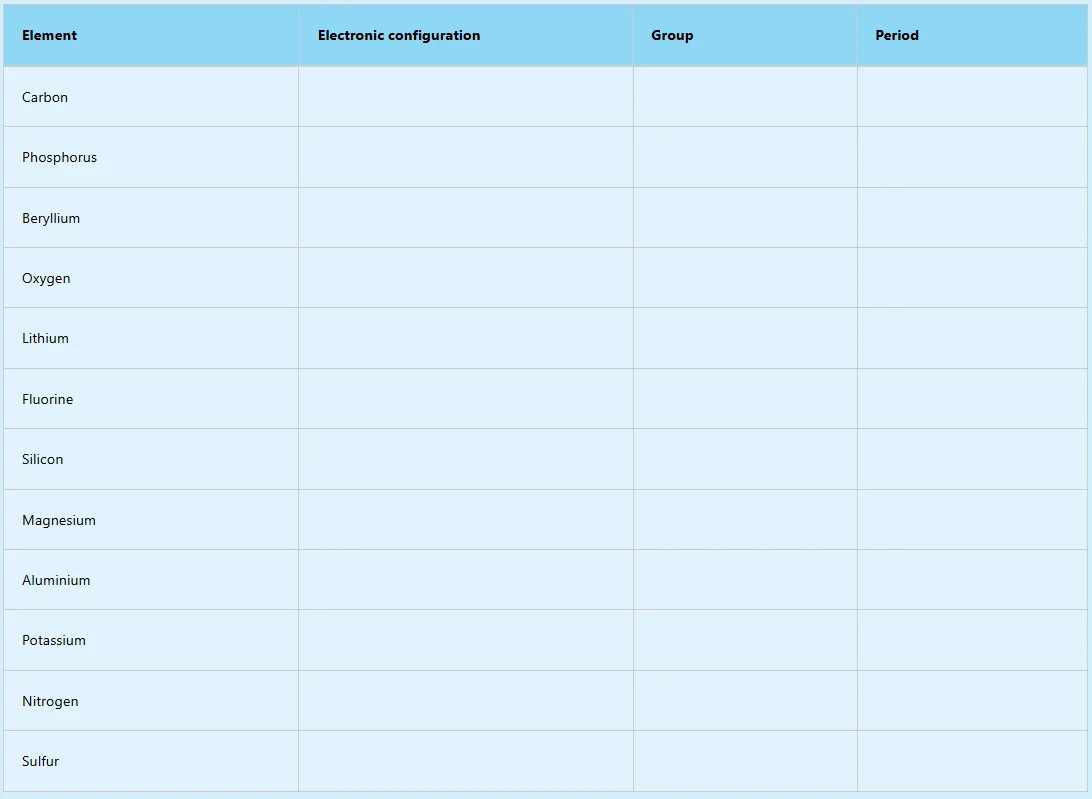Click the Period cell for Magnesium
This screenshot has height=799, width=1092.
click(972, 520)
